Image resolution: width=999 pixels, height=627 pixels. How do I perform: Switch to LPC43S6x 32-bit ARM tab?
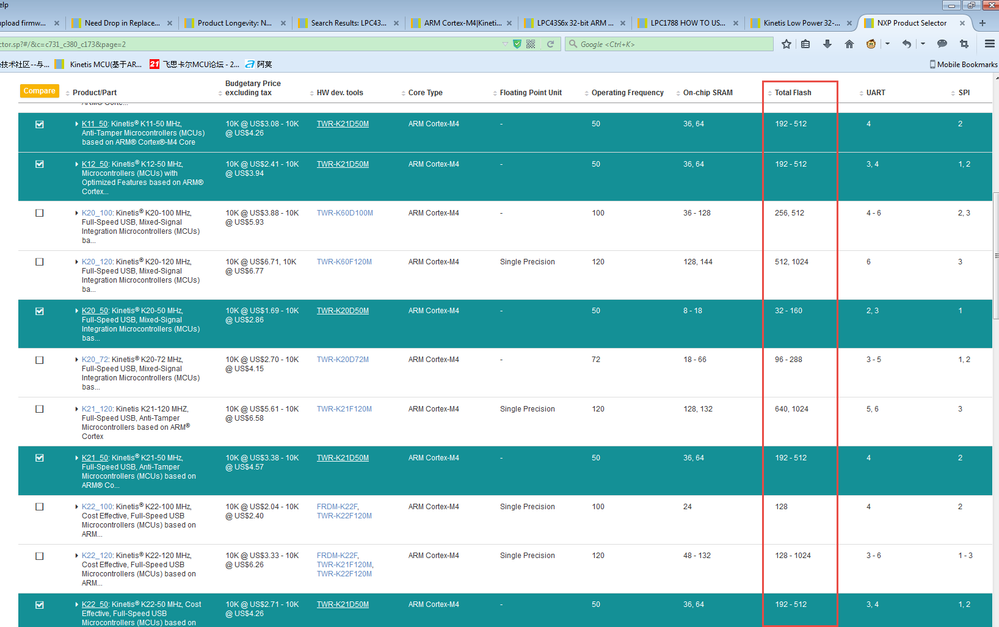point(574,23)
